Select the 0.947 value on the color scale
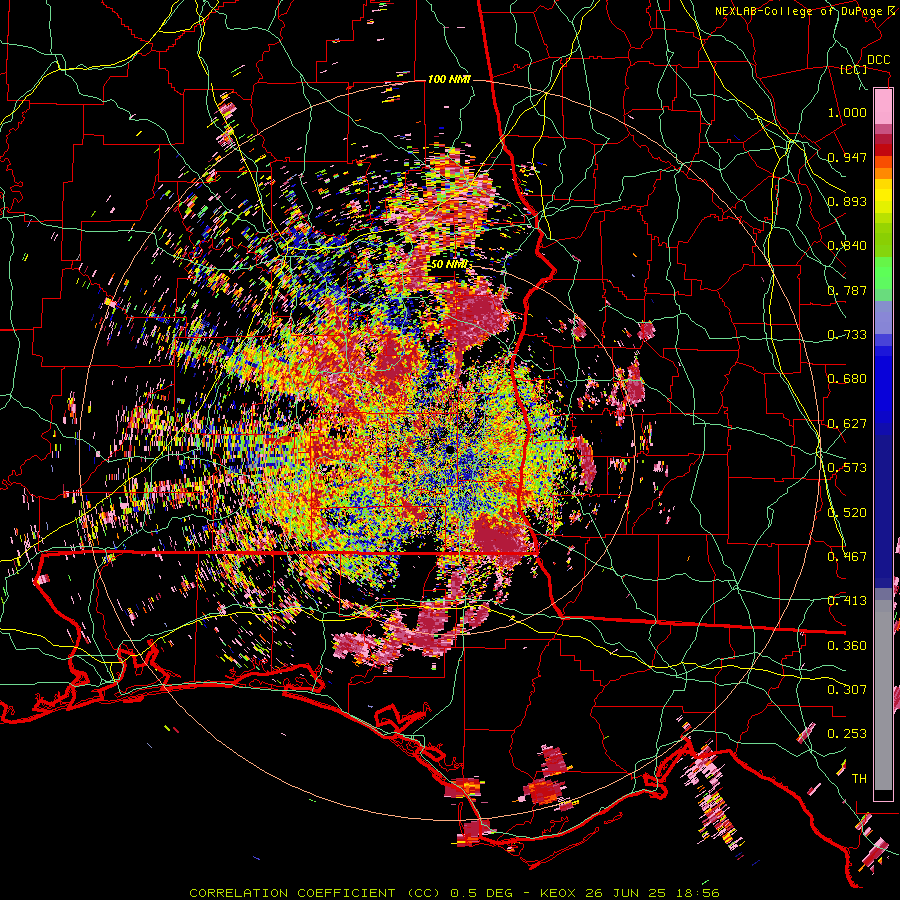900x900 pixels. click(847, 157)
